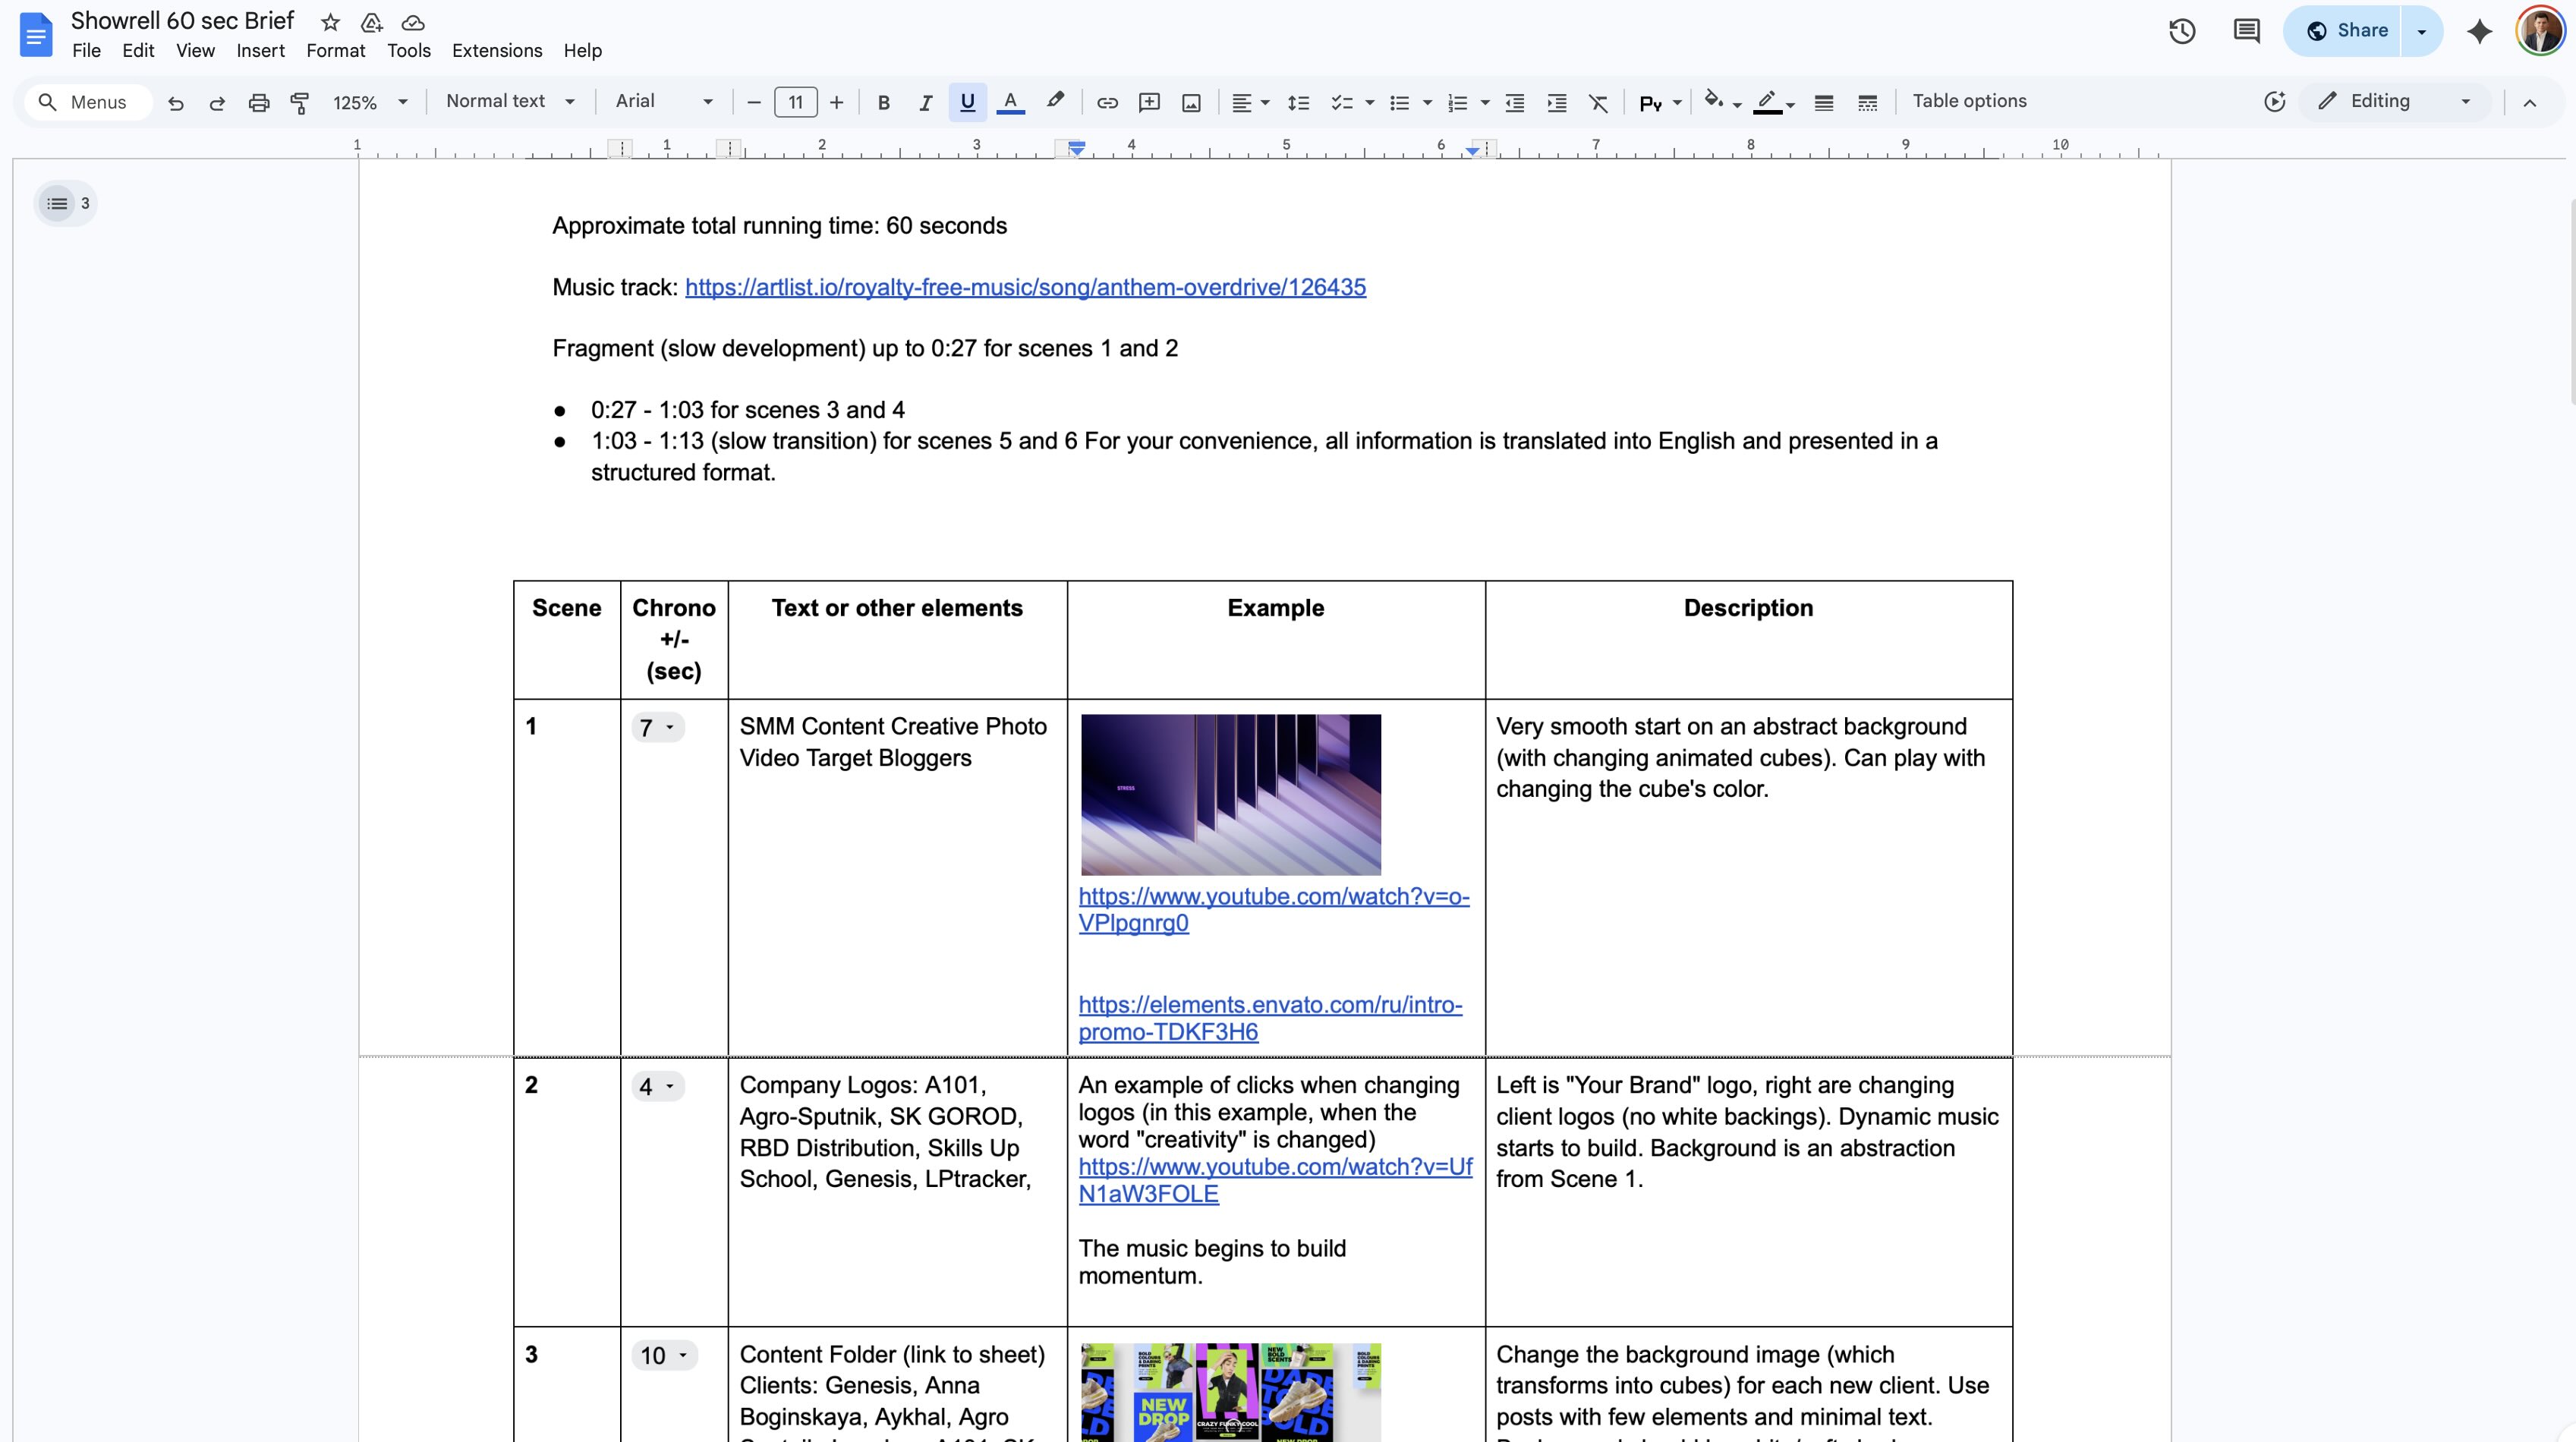The width and height of the screenshot is (2576, 1442).
Task: Click the insert image icon
Action: click(x=1191, y=102)
